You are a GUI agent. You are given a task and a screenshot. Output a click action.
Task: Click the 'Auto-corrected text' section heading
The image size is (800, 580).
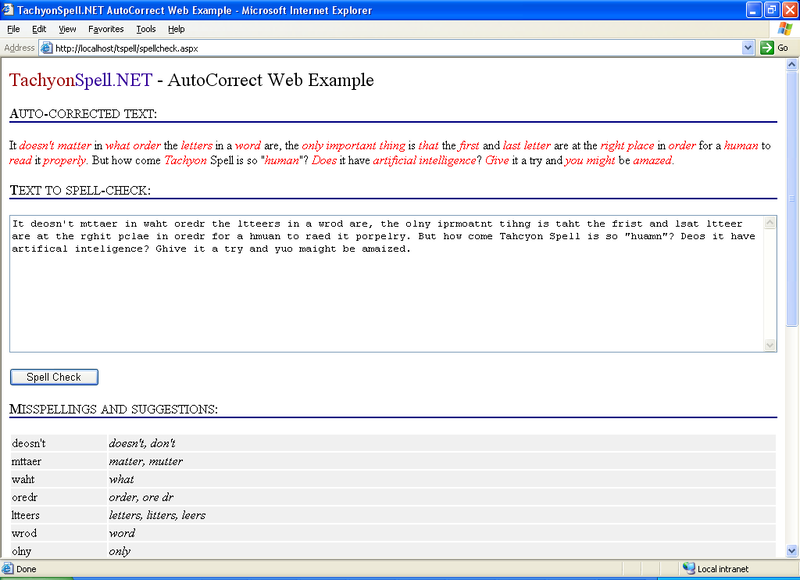(x=83, y=113)
